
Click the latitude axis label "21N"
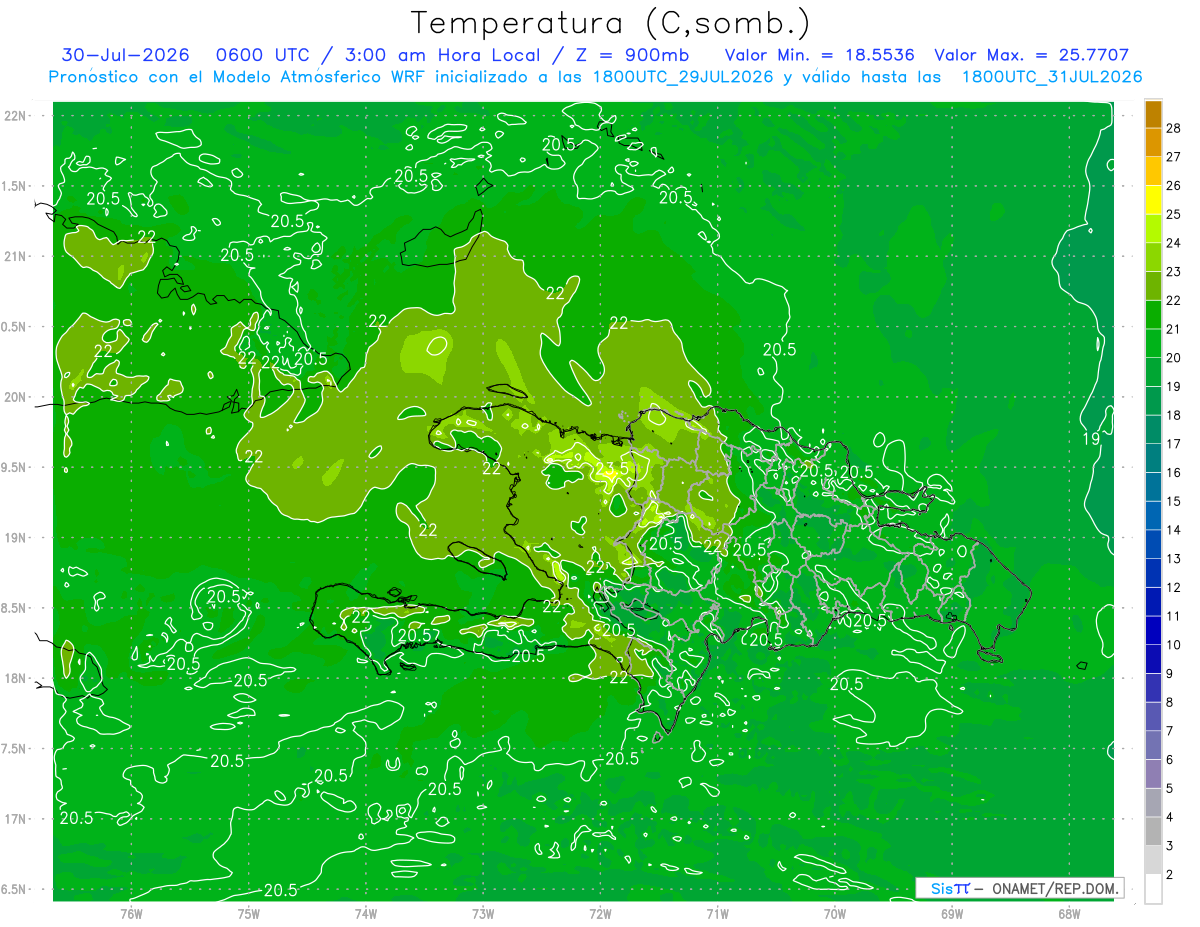(15, 256)
